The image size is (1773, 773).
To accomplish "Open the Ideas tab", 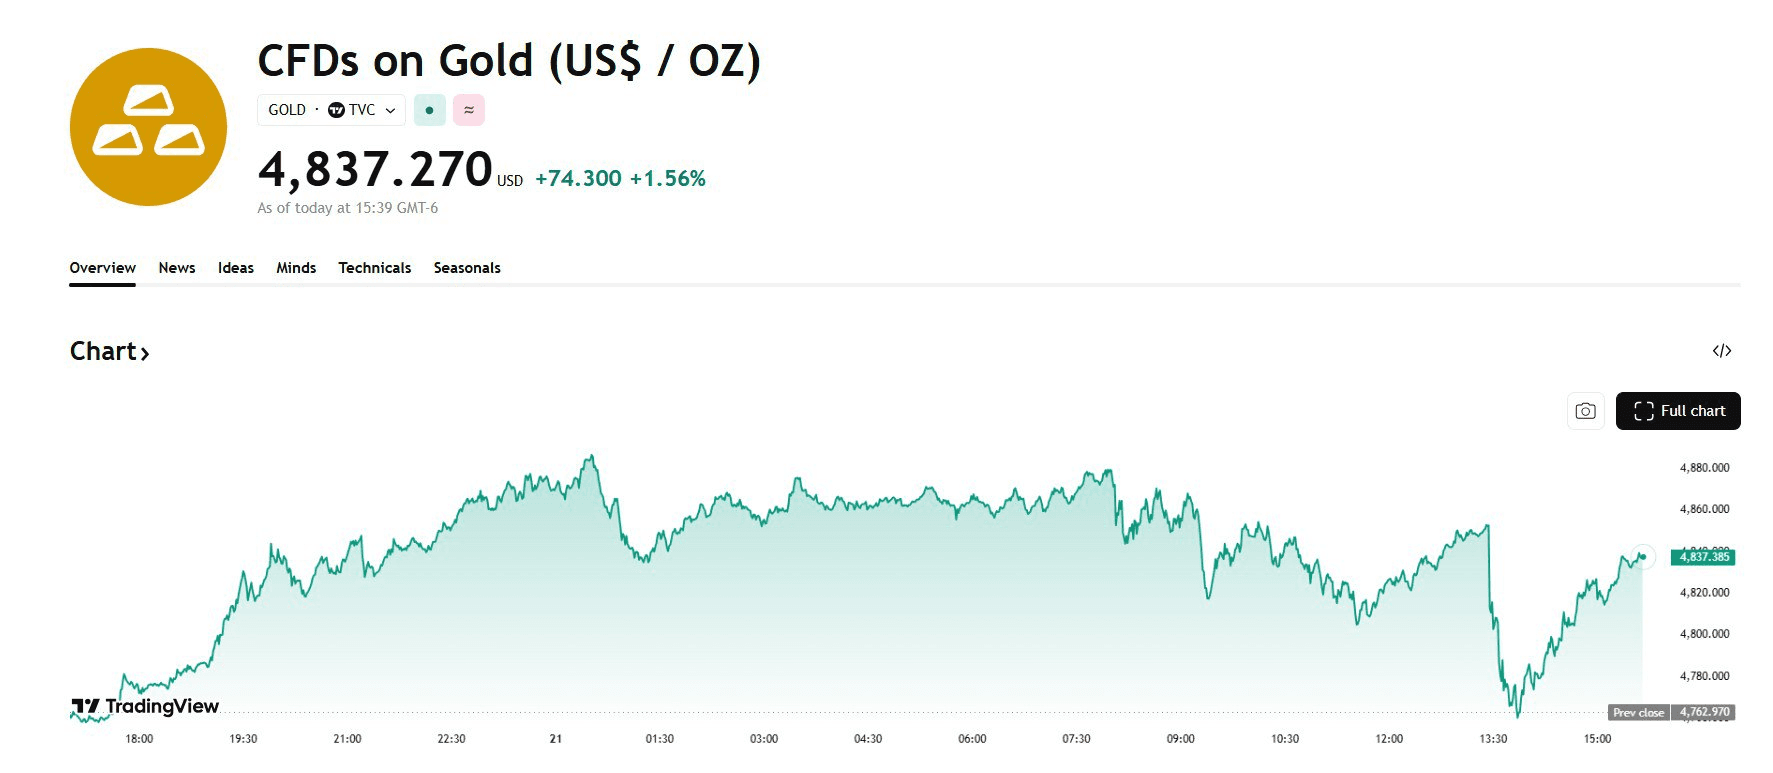I will [236, 268].
